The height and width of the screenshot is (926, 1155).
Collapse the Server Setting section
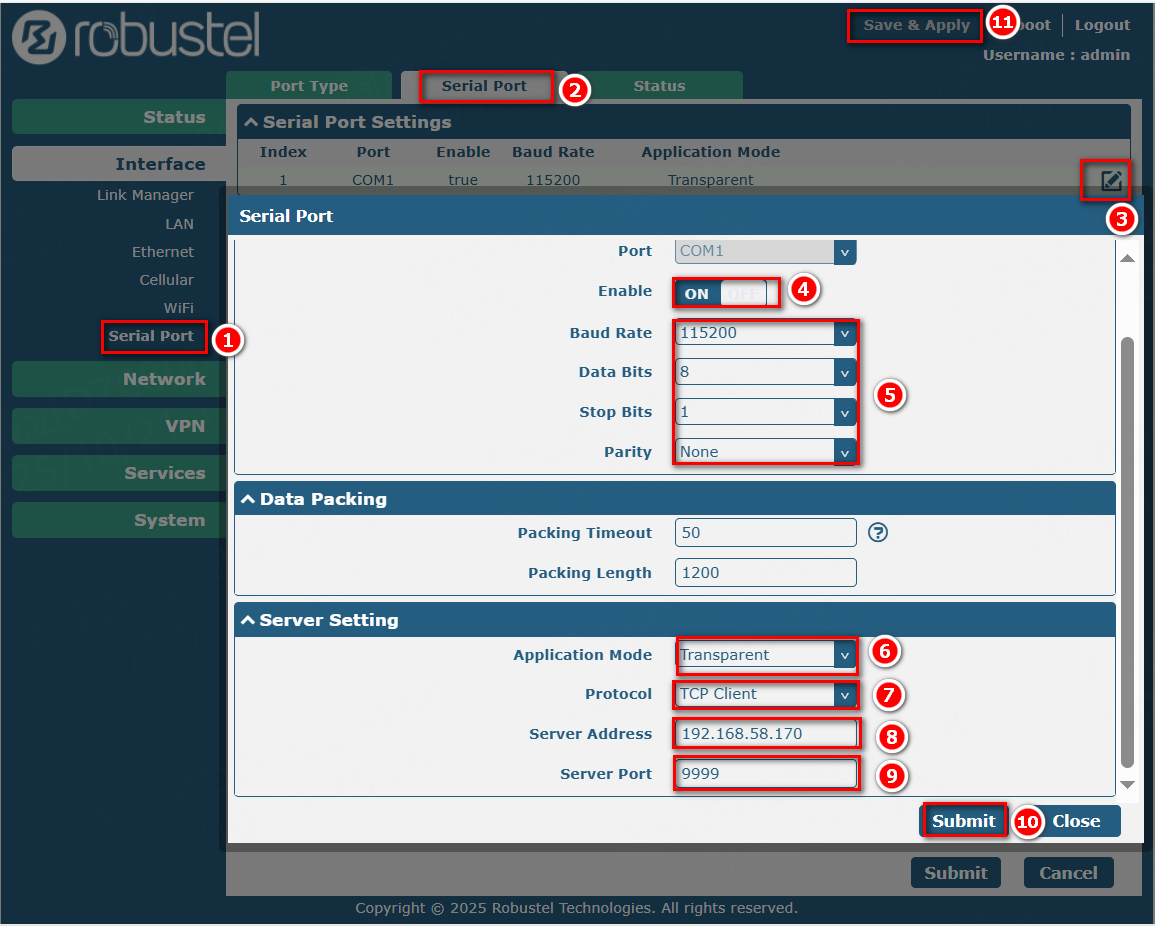point(248,620)
